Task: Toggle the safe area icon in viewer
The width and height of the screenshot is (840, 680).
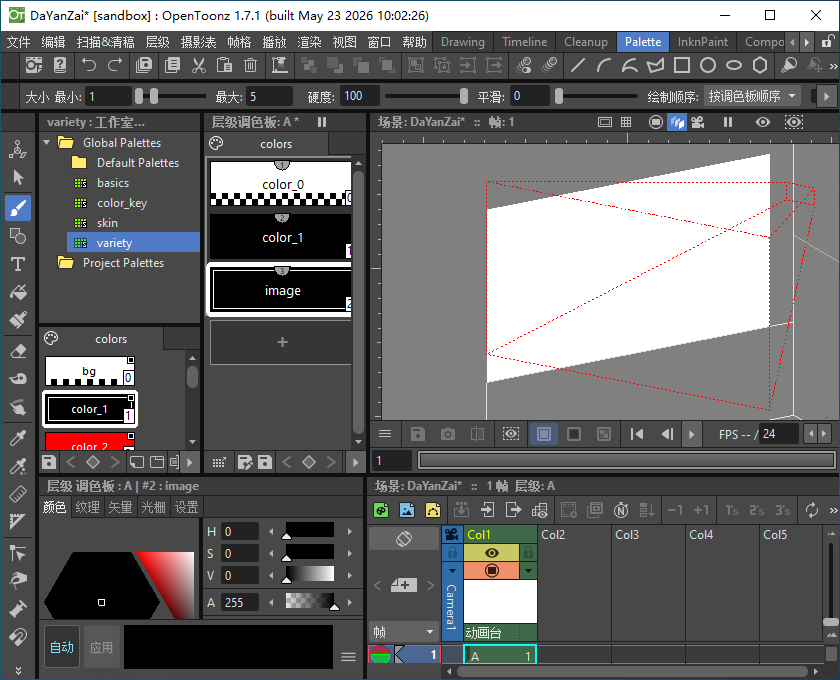Action: point(605,122)
